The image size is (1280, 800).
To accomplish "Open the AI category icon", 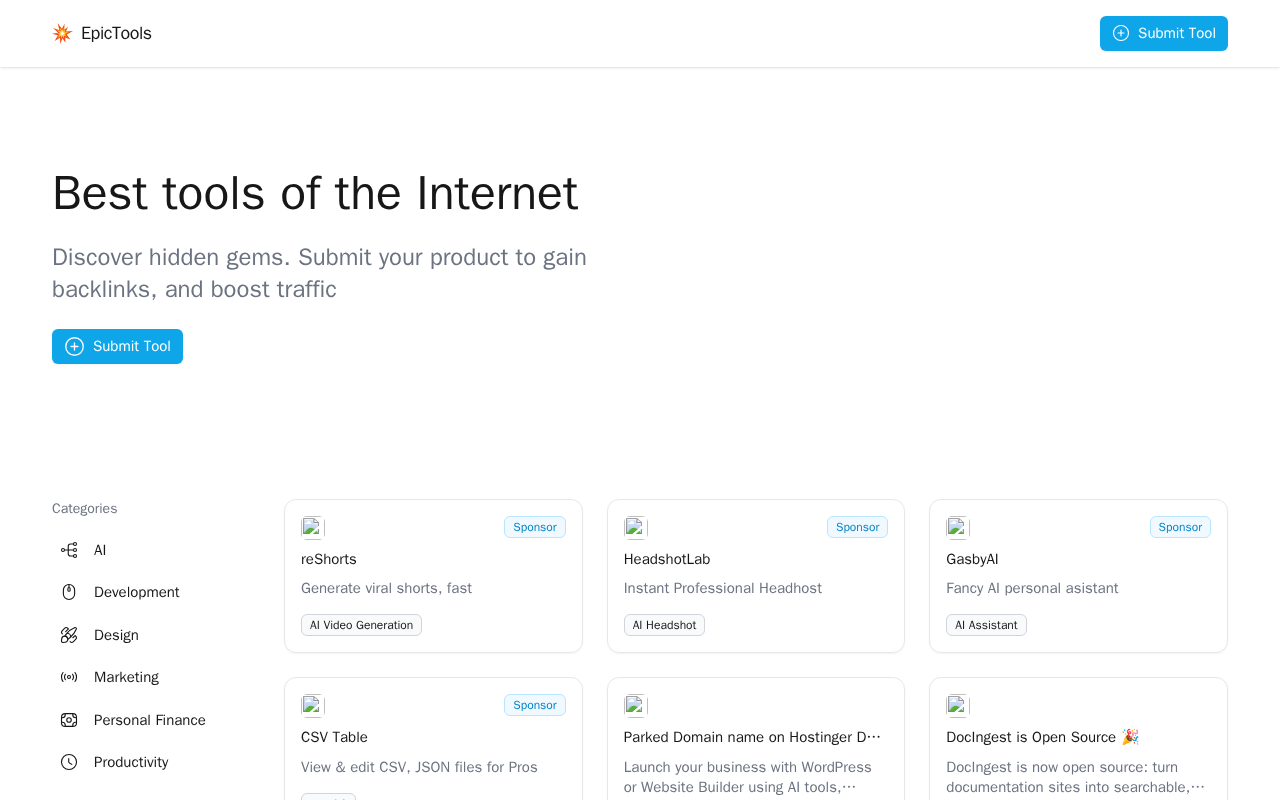I will (69, 550).
